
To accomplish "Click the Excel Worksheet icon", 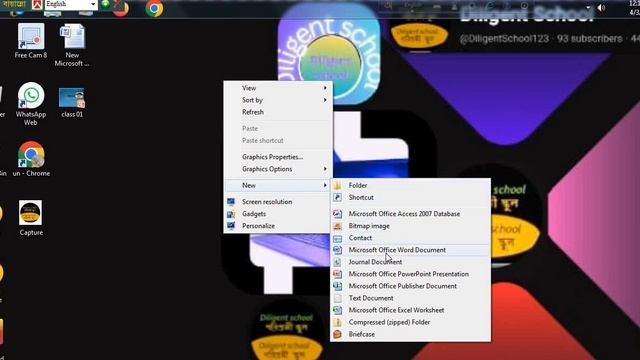I will pos(338,310).
